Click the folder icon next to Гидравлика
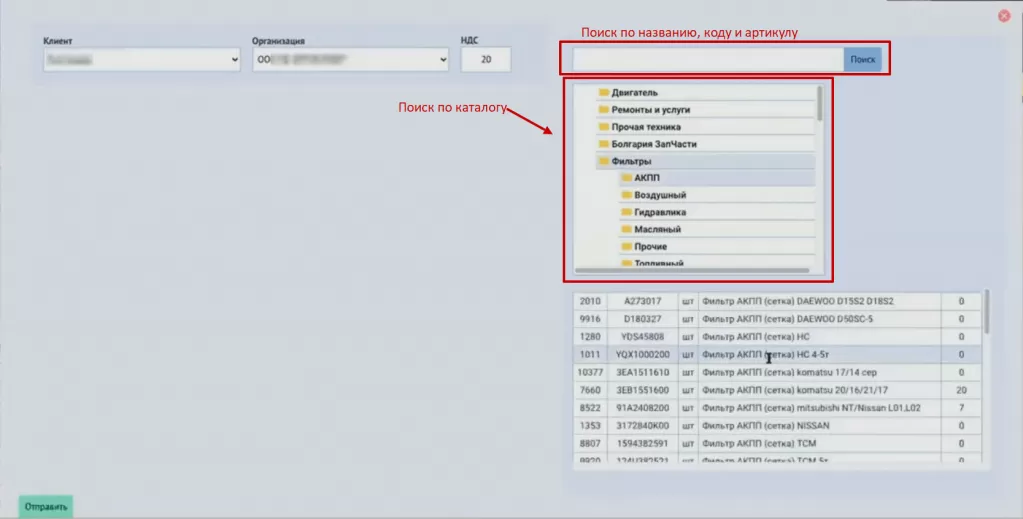The width and height of the screenshot is (1023, 519). click(x=626, y=212)
